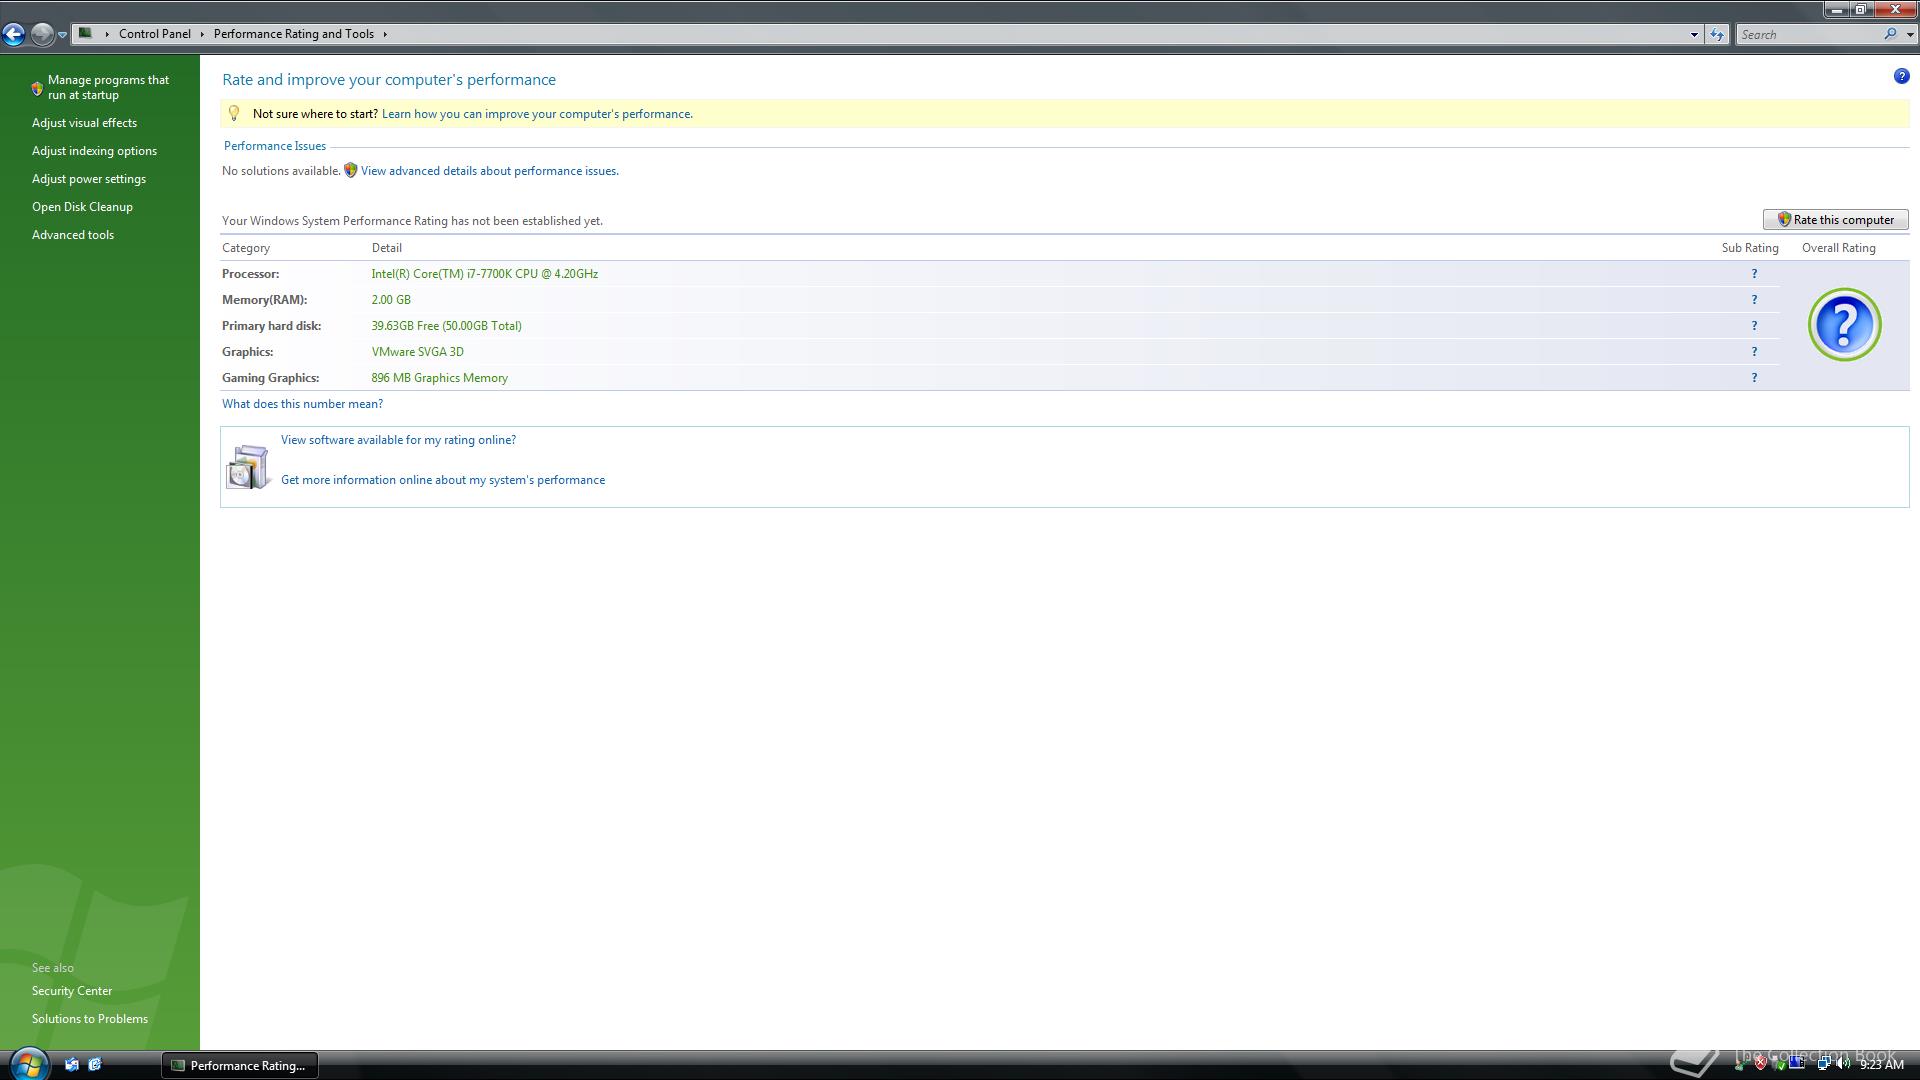Open What does this number mean link
Screen dimensions: 1920x1080
pos(302,404)
